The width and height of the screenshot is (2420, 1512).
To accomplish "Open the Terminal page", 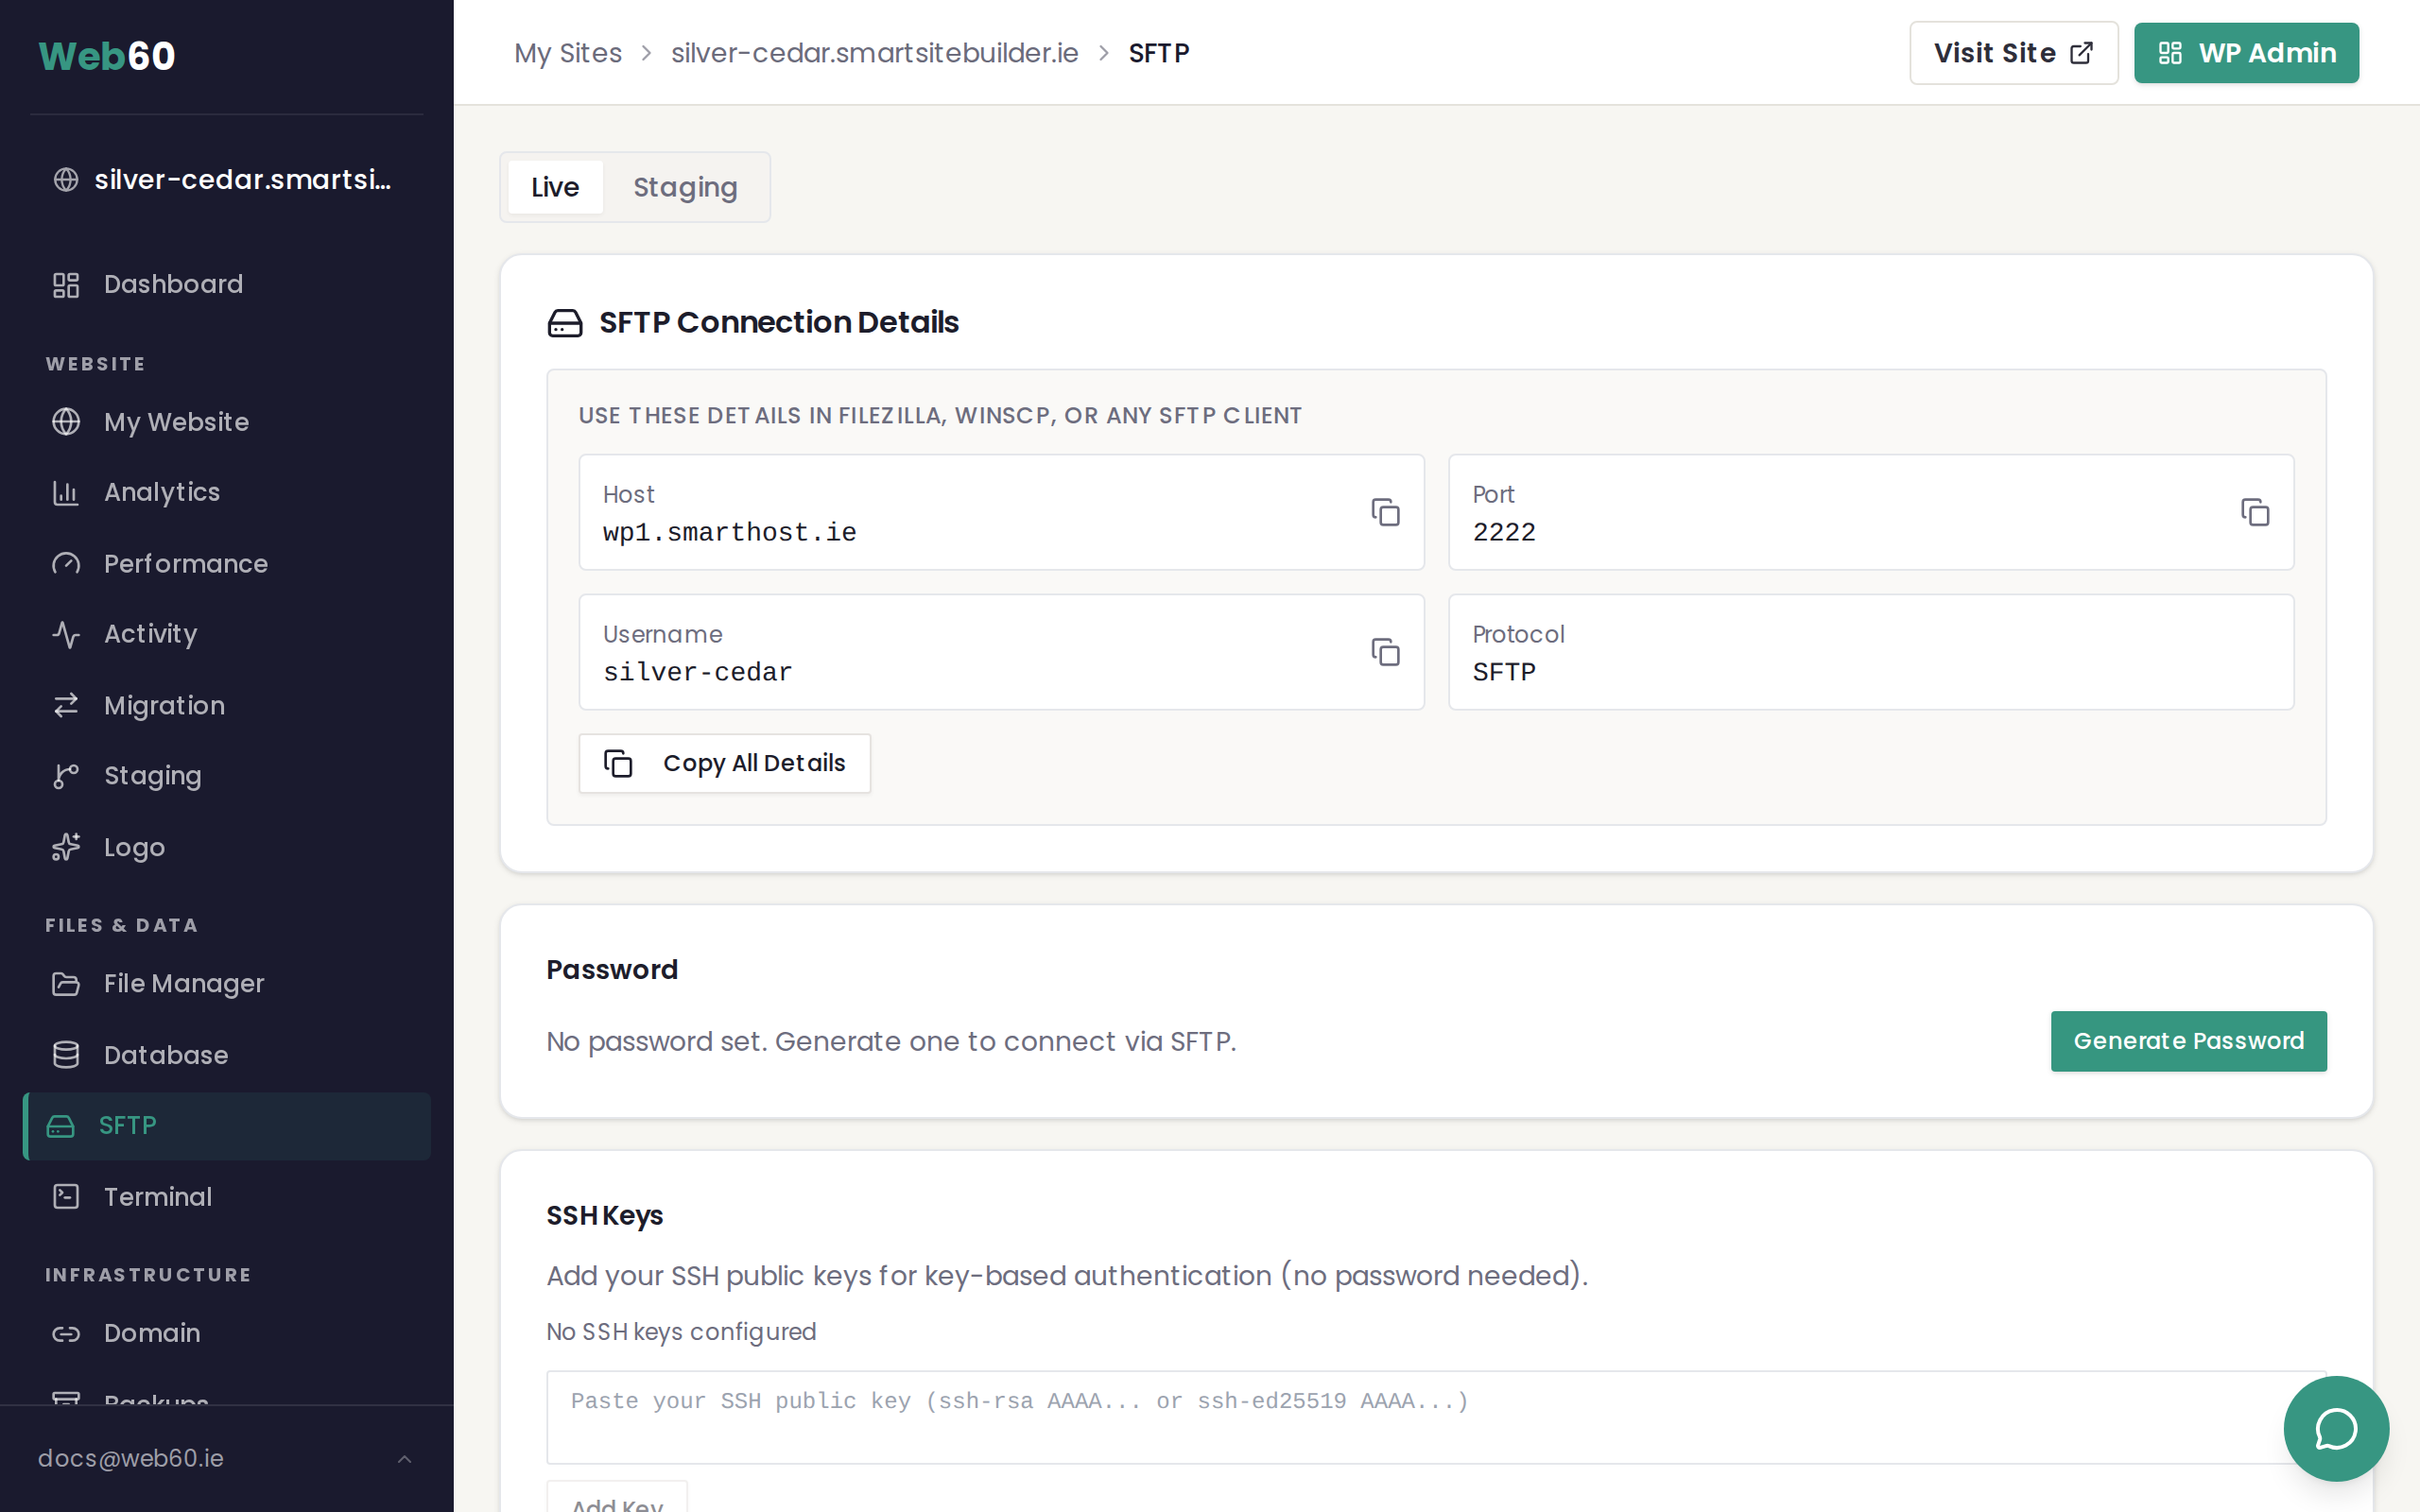I will [157, 1197].
